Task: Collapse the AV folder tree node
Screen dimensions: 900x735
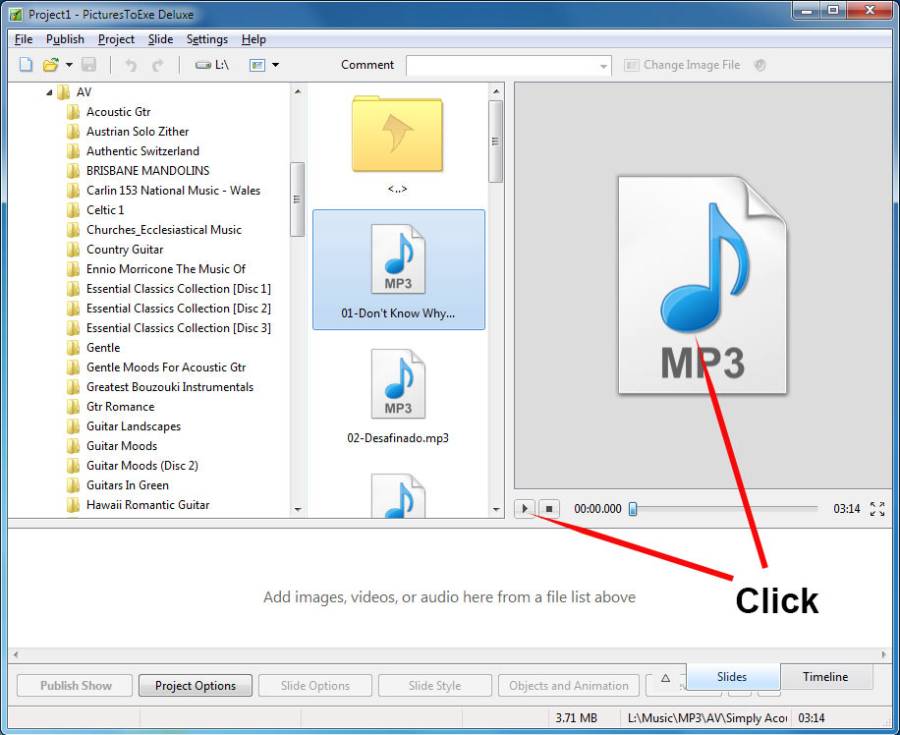Action: 49,92
